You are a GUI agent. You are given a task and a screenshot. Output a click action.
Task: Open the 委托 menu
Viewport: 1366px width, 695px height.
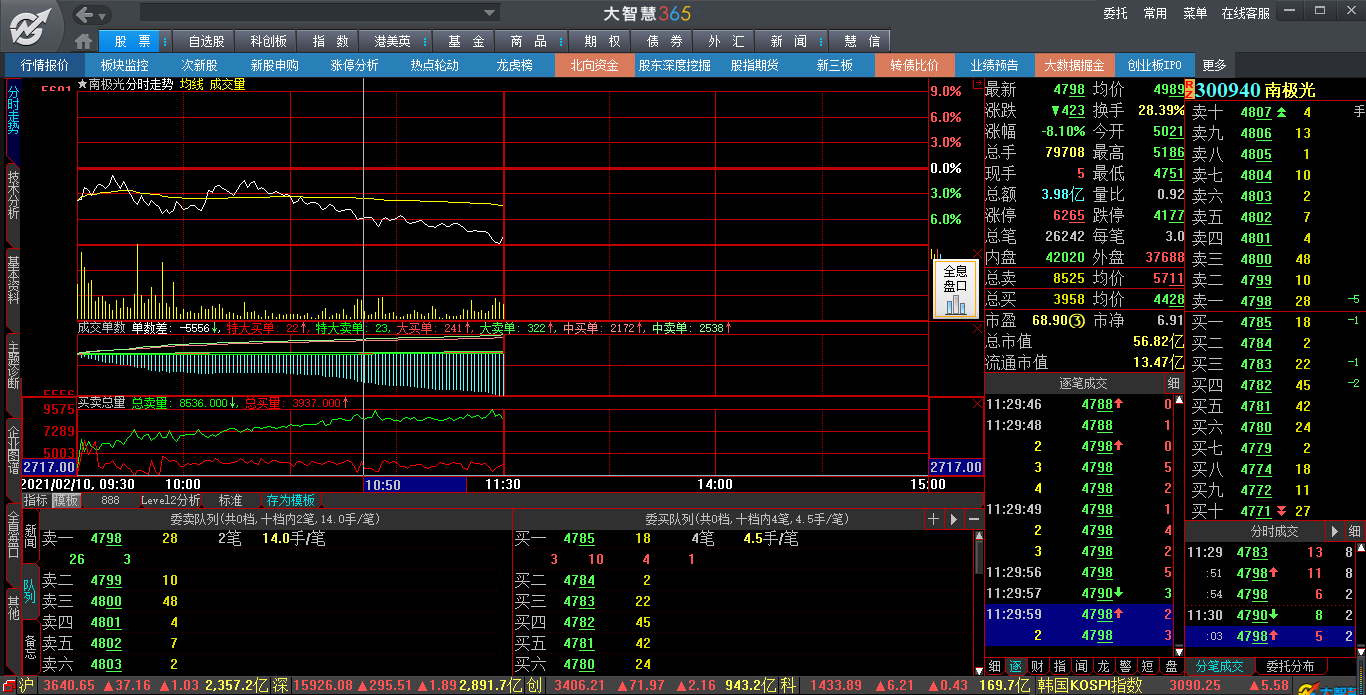[1115, 13]
